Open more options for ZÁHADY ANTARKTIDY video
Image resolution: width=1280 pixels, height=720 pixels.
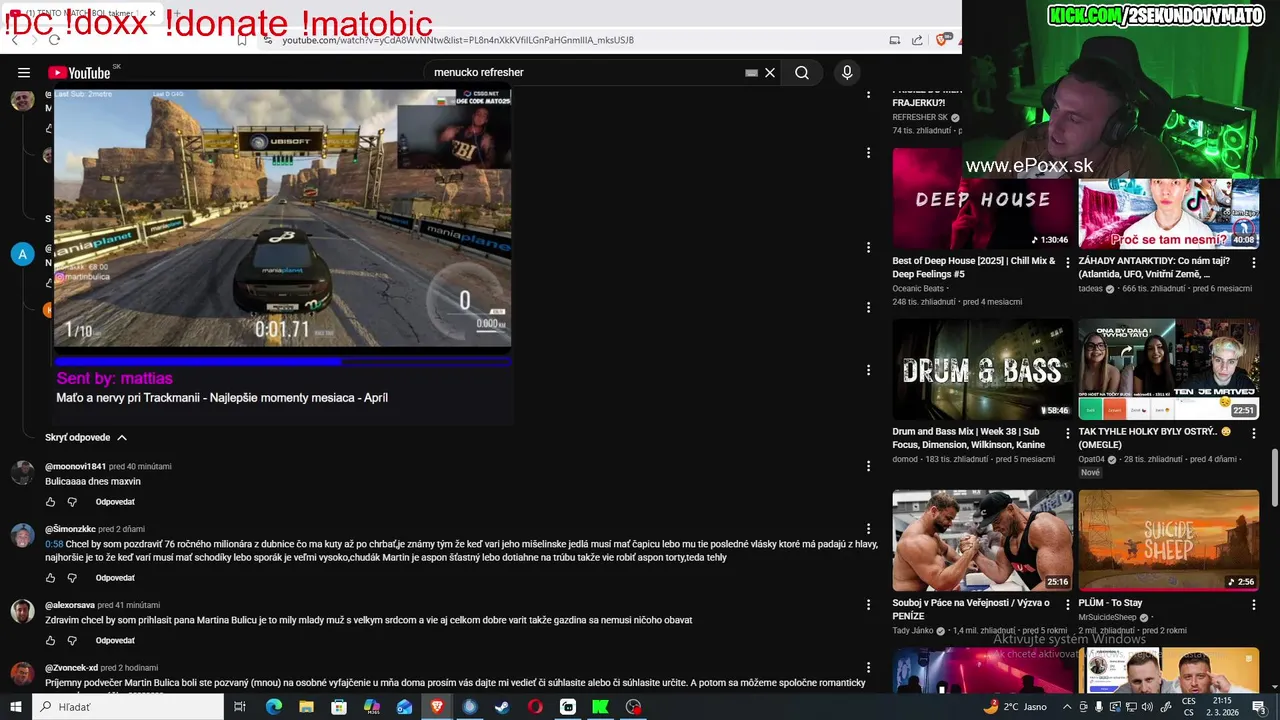coord(1254,262)
